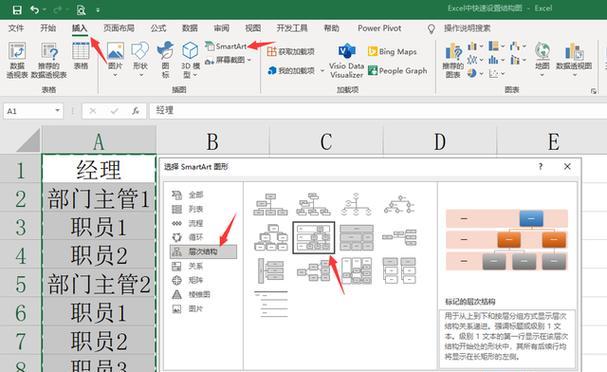This screenshot has height=372, width=607.
Task: Insert a 3D Model
Action: pos(190,59)
